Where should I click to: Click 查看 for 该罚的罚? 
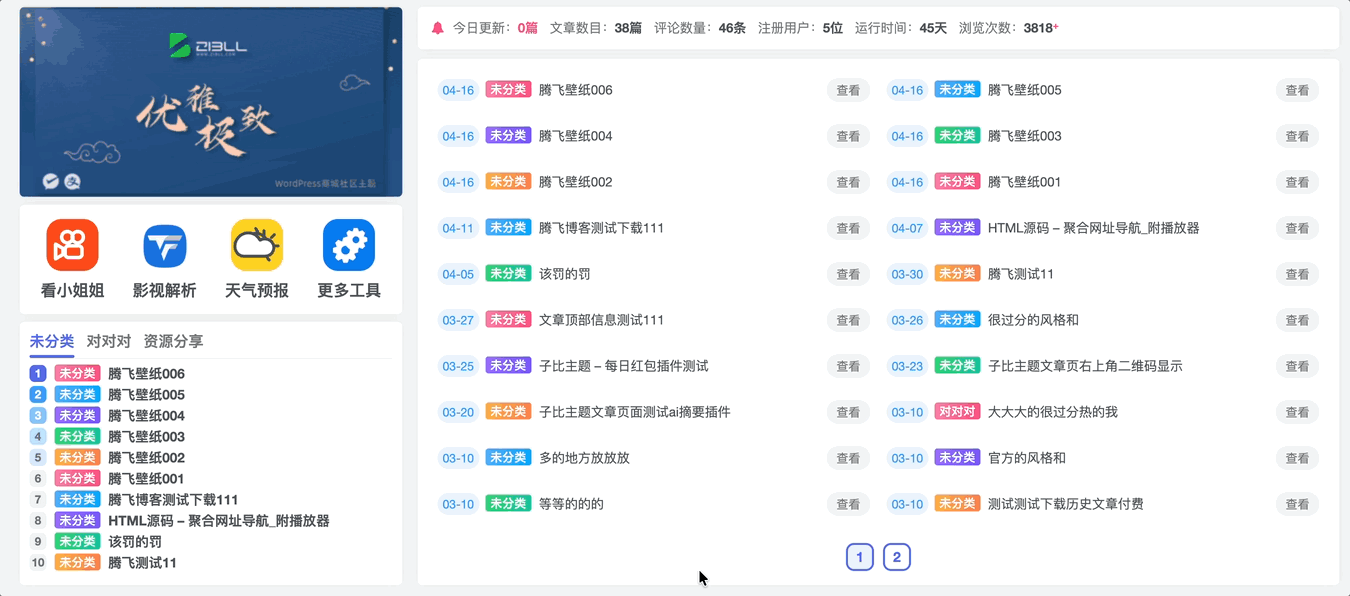click(x=848, y=274)
